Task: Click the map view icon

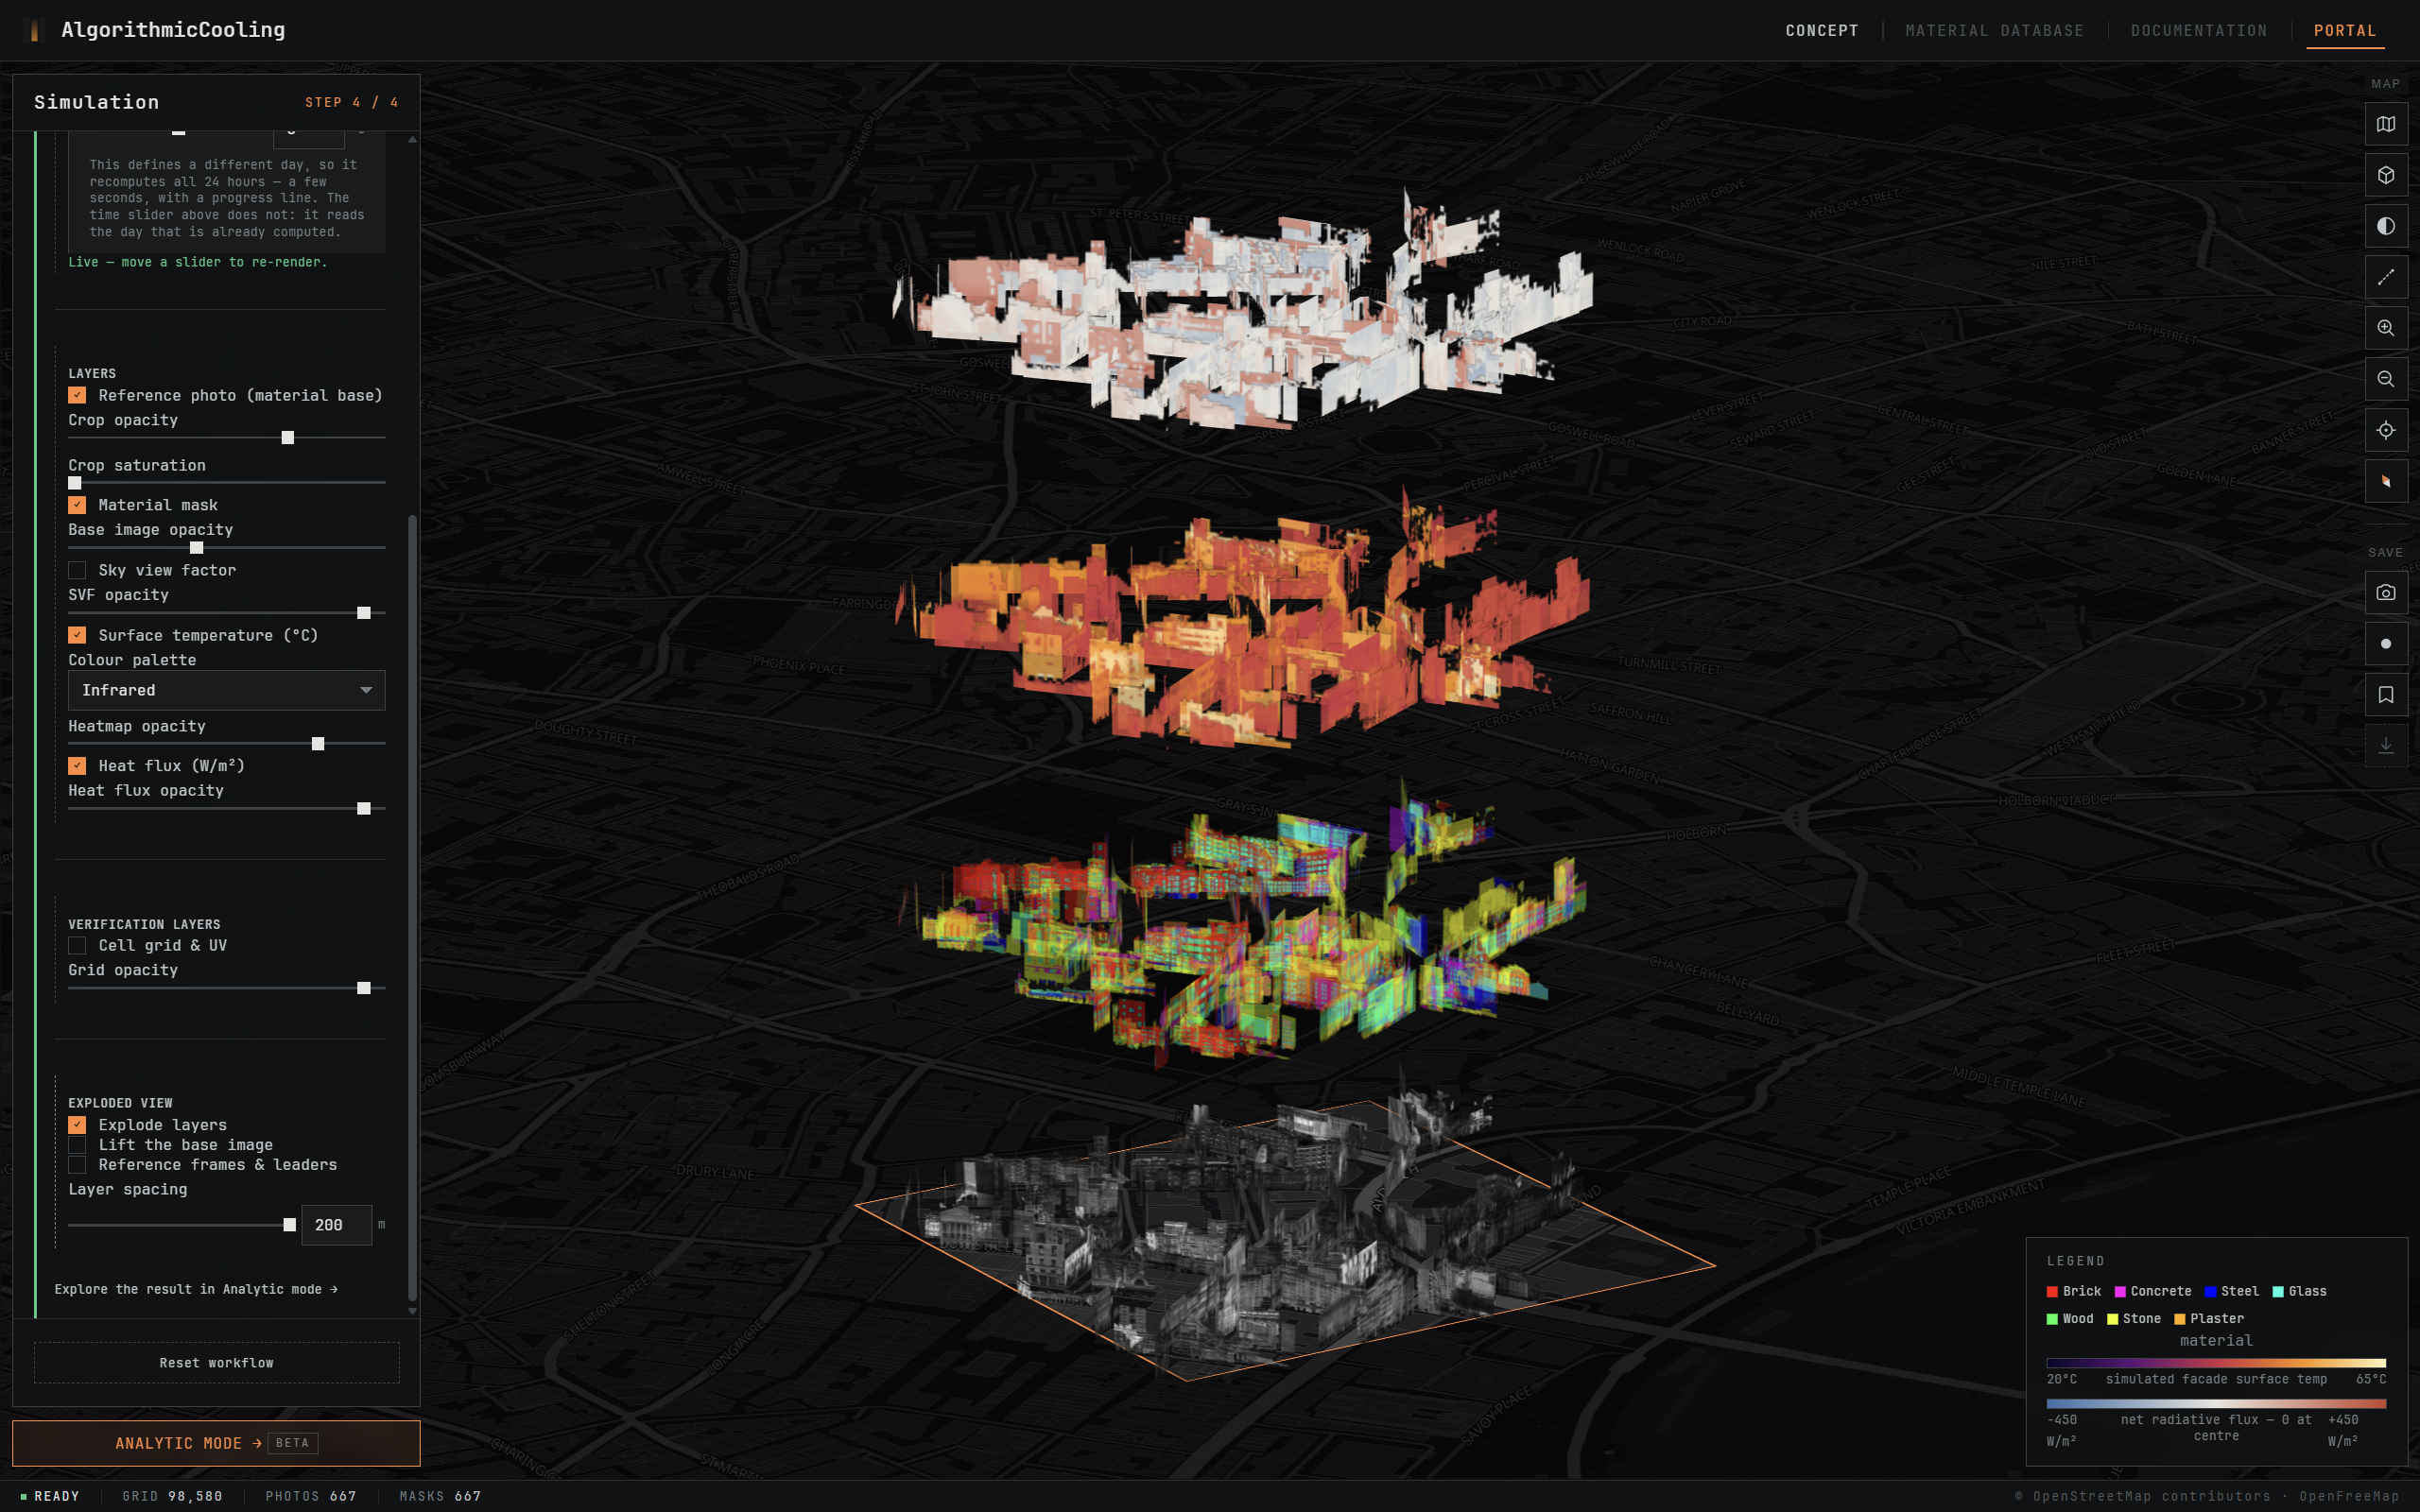Action: (x=2385, y=124)
